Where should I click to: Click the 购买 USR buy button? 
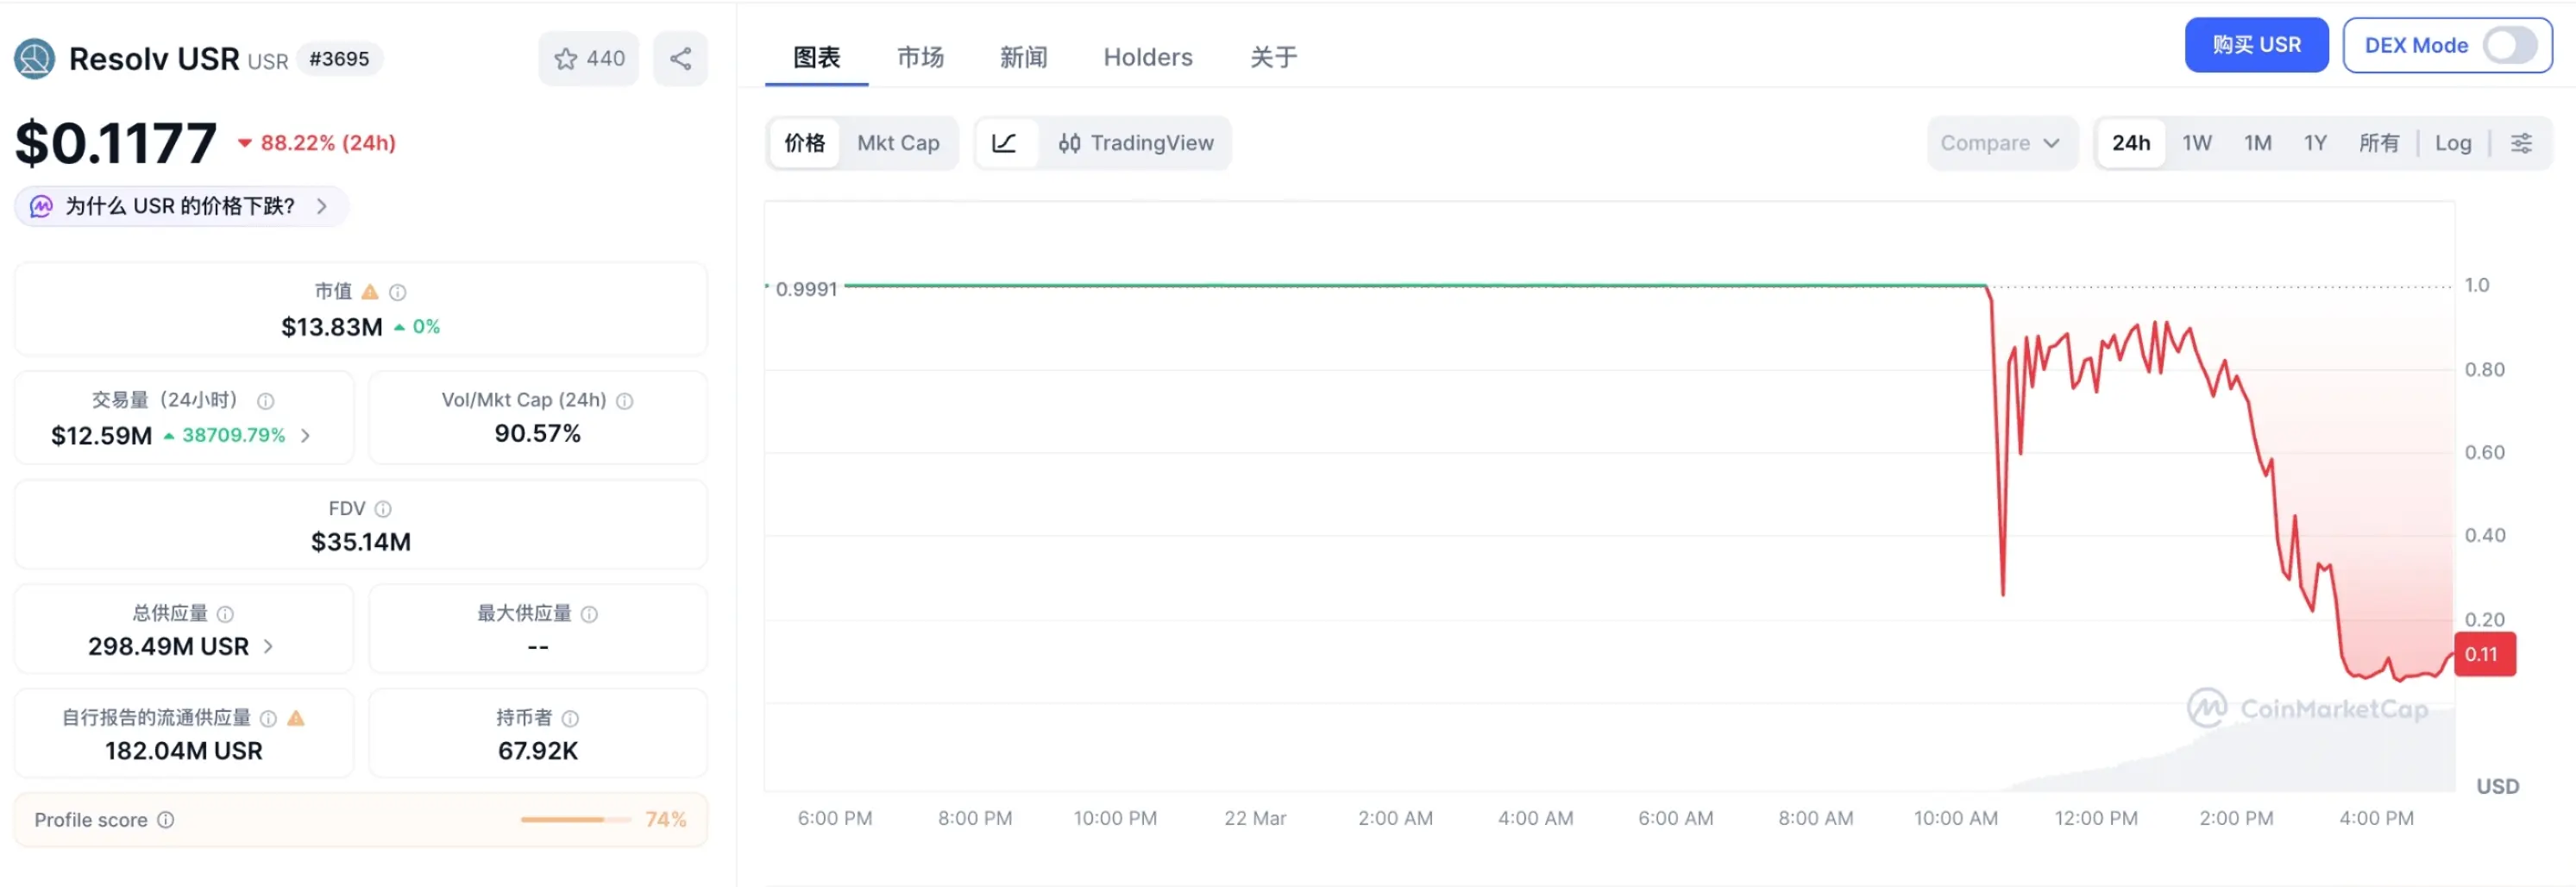(2256, 45)
